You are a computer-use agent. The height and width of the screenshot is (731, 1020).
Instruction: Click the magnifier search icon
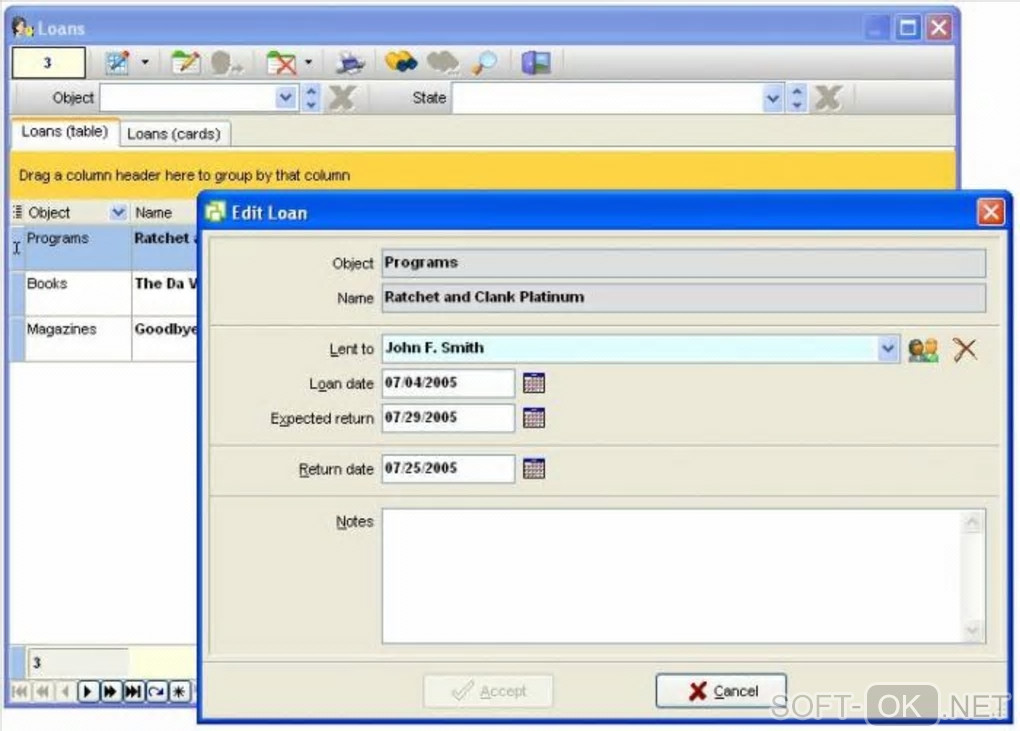(x=485, y=63)
